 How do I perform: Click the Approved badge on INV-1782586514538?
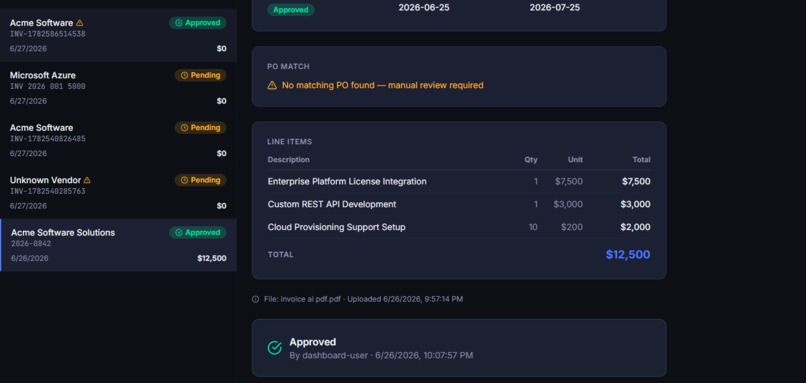197,23
